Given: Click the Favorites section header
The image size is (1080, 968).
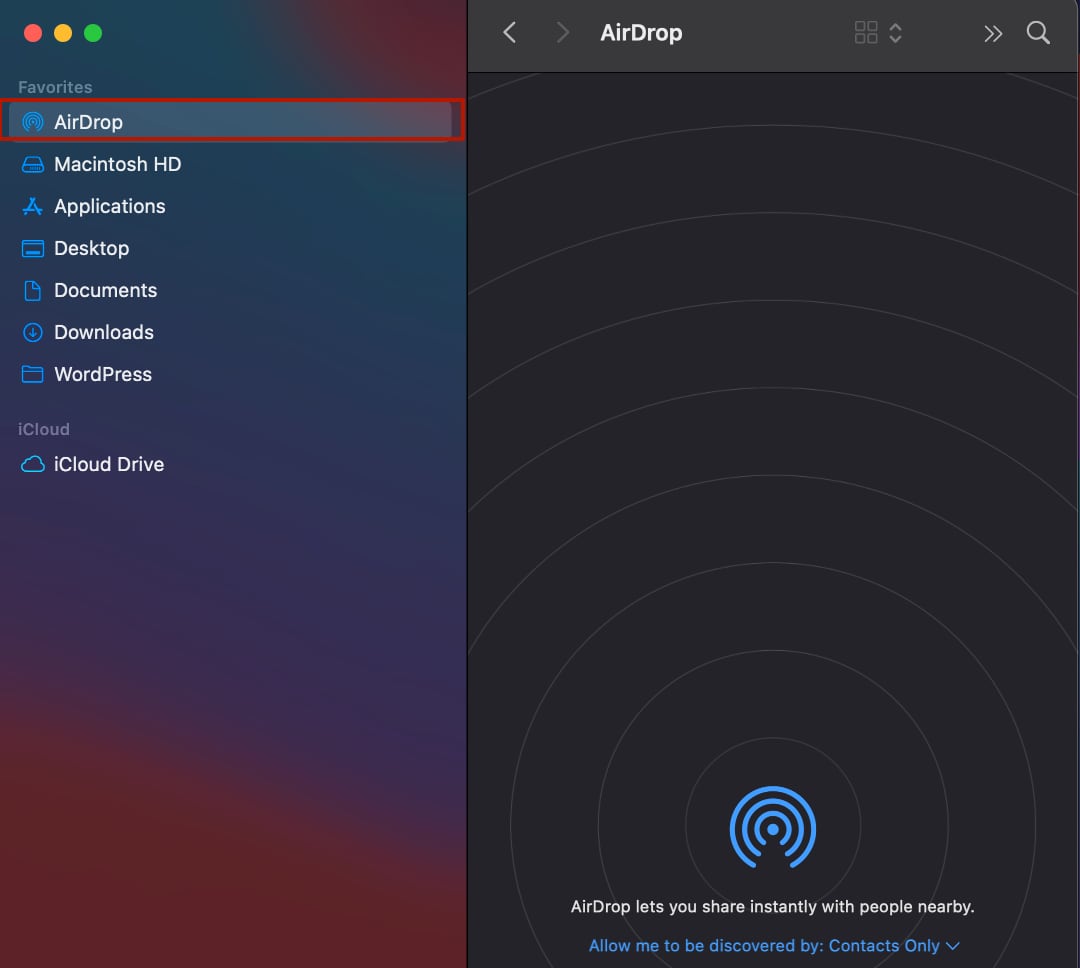Looking at the screenshot, I should tap(54, 87).
